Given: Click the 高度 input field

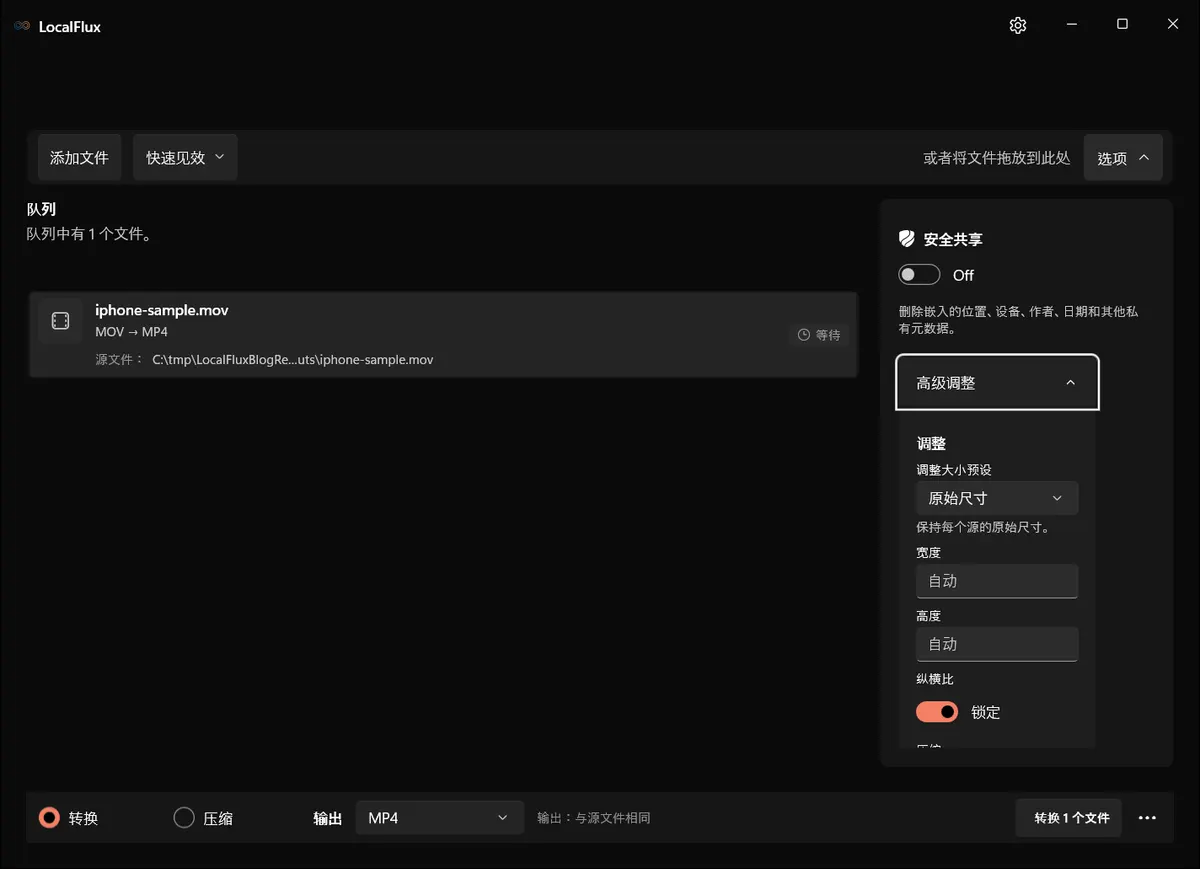Looking at the screenshot, I should 997,644.
